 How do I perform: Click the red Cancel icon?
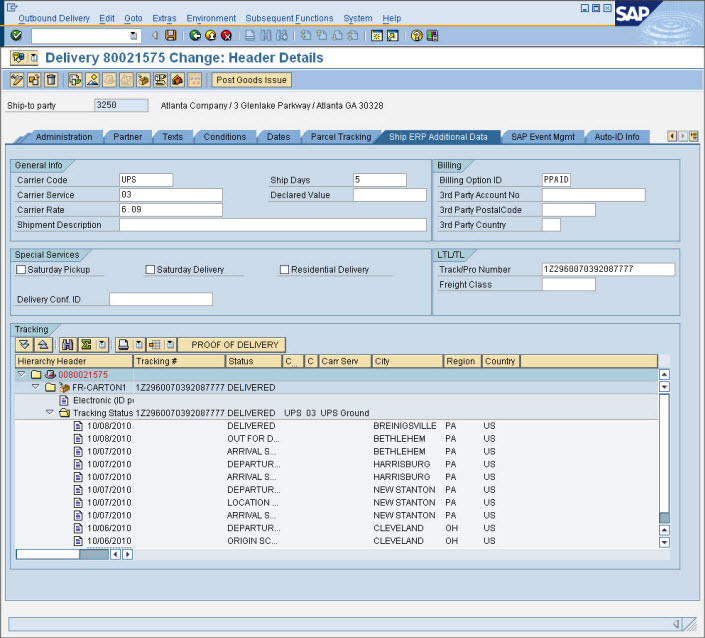227,35
